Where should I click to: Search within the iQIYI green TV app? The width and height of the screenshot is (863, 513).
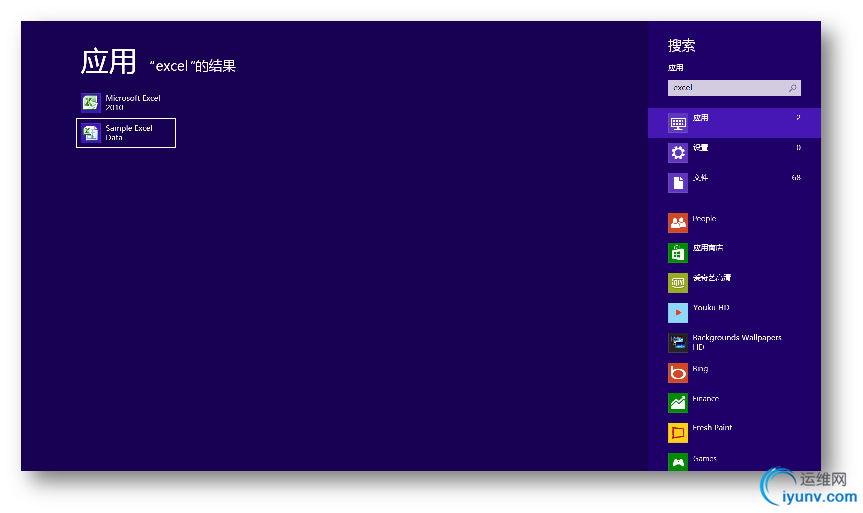(x=734, y=283)
